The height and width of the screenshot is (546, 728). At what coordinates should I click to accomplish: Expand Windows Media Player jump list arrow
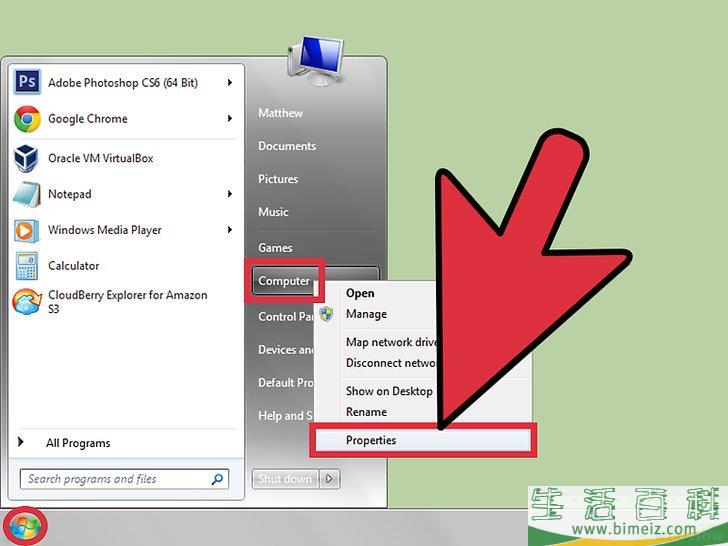pyautogui.click(x=229, y=230)
